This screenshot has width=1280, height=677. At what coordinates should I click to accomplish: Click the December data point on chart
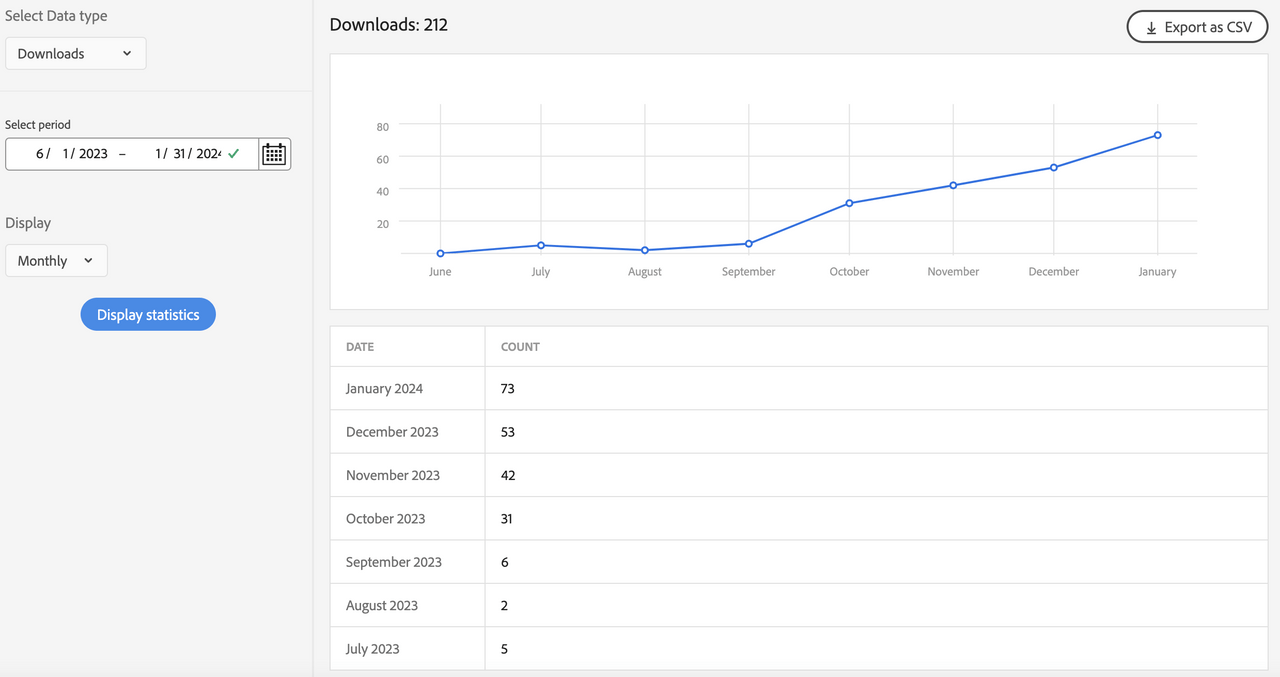(1054, 168)
